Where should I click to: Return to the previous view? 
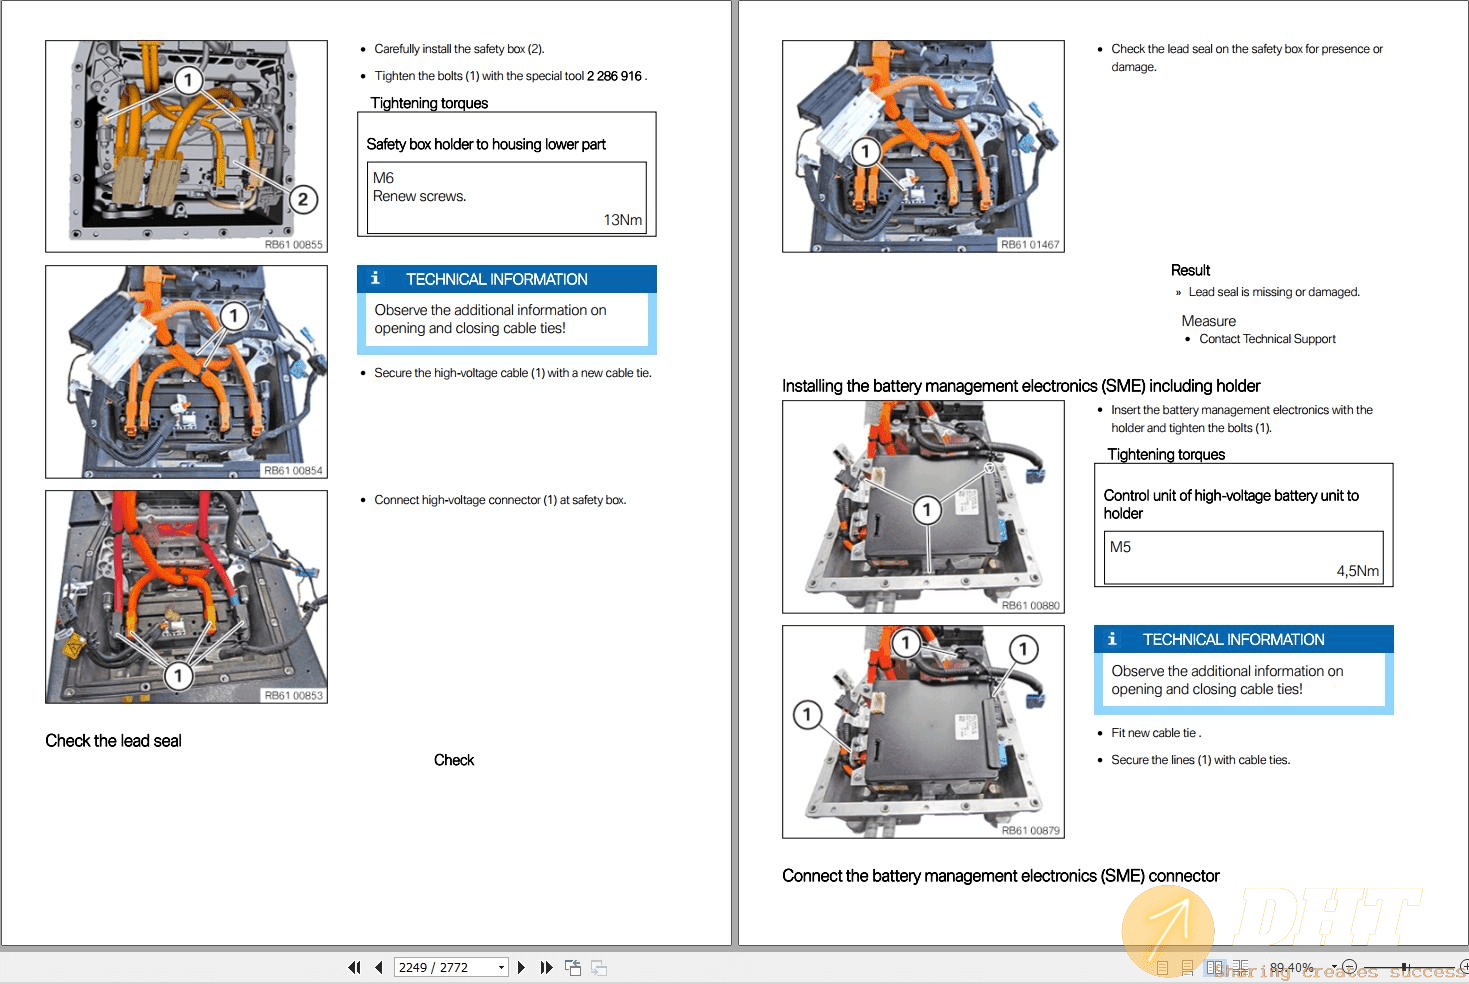[574, 967]
